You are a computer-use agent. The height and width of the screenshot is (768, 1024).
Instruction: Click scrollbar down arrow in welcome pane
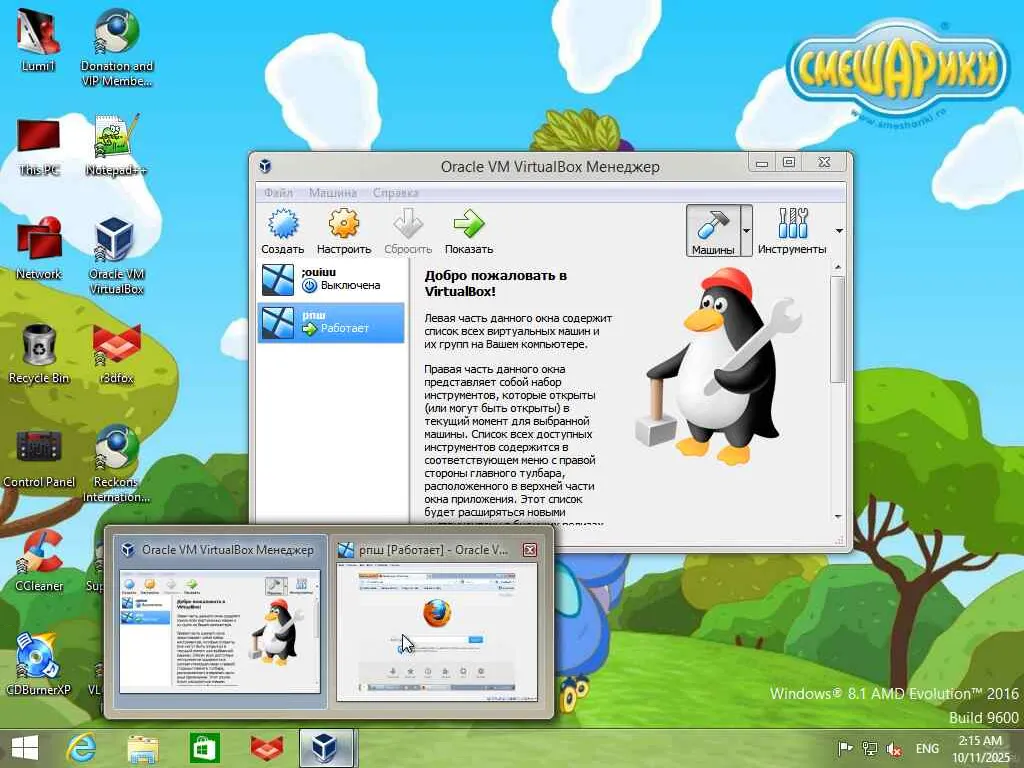point(838,517)
